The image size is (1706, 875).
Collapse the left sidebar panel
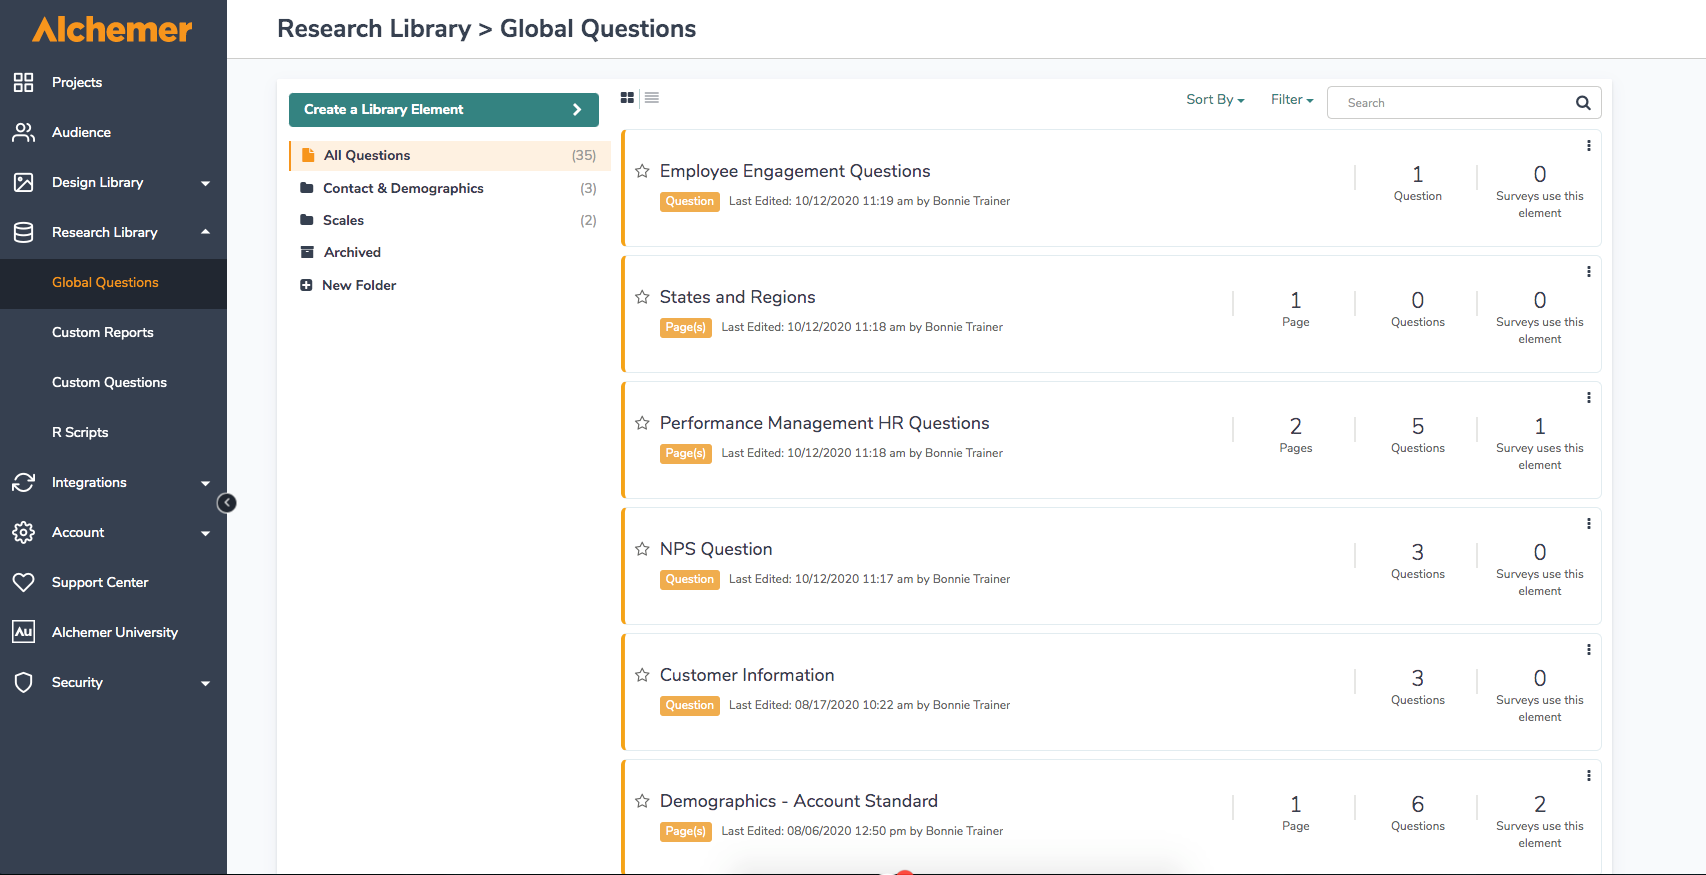tap(227, 503)
